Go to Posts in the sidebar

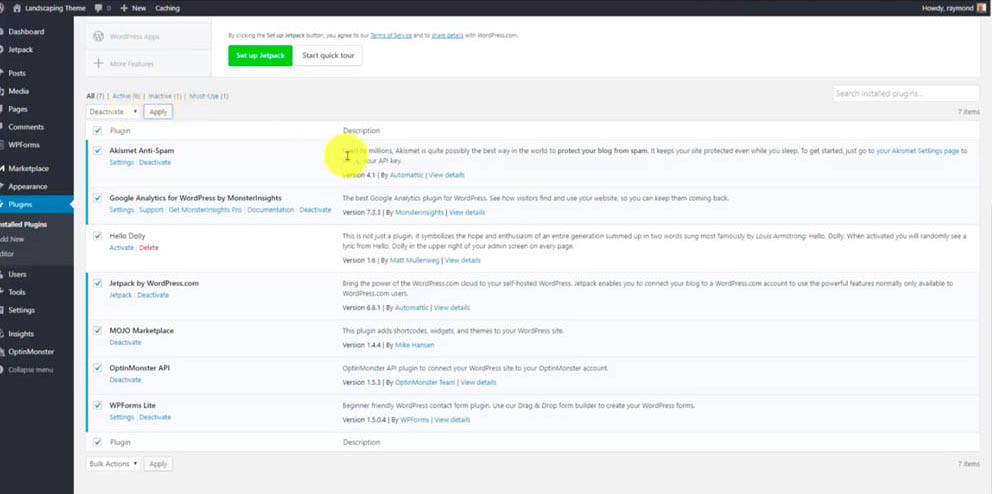17,73
